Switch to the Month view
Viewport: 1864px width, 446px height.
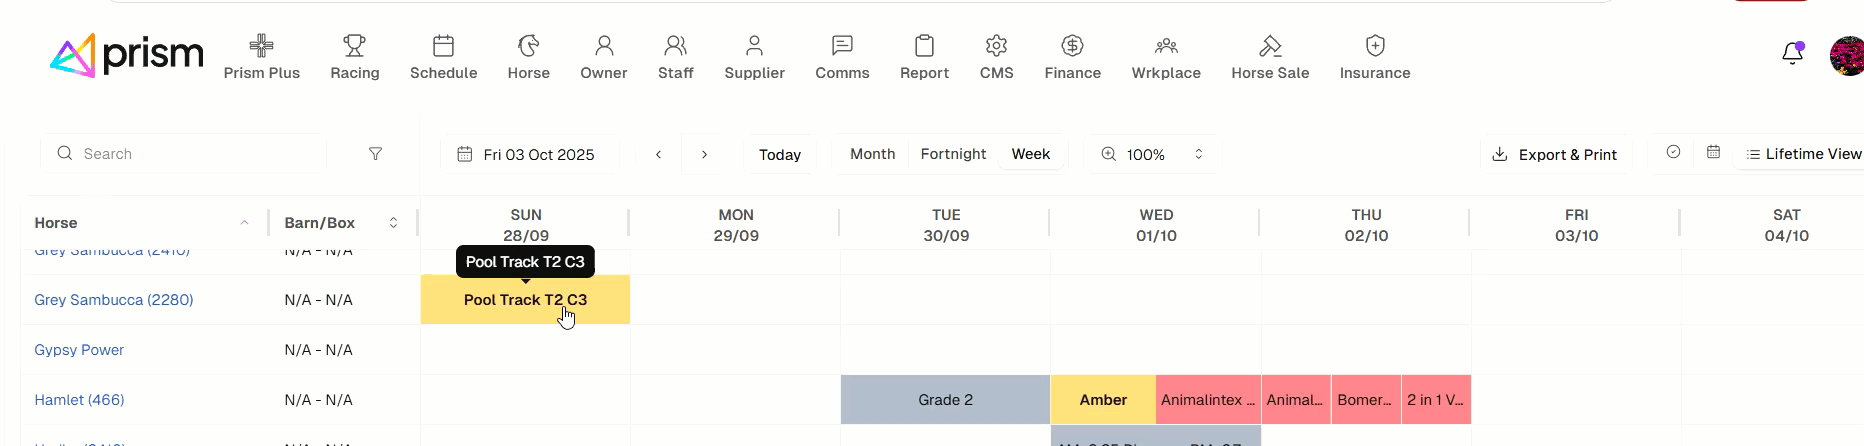click(872, 154)
